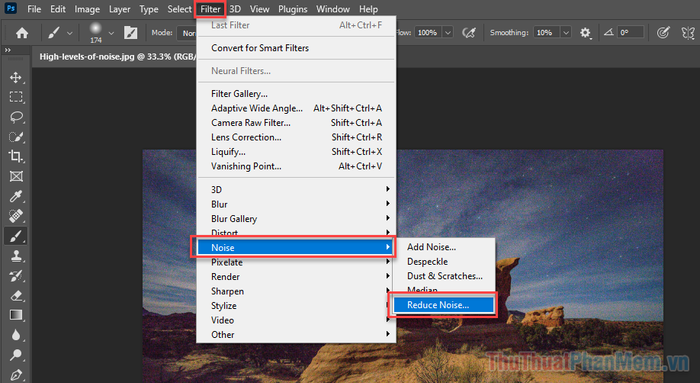The image size is (700, 383).
Task: Open the View menu
Action: 259,9
